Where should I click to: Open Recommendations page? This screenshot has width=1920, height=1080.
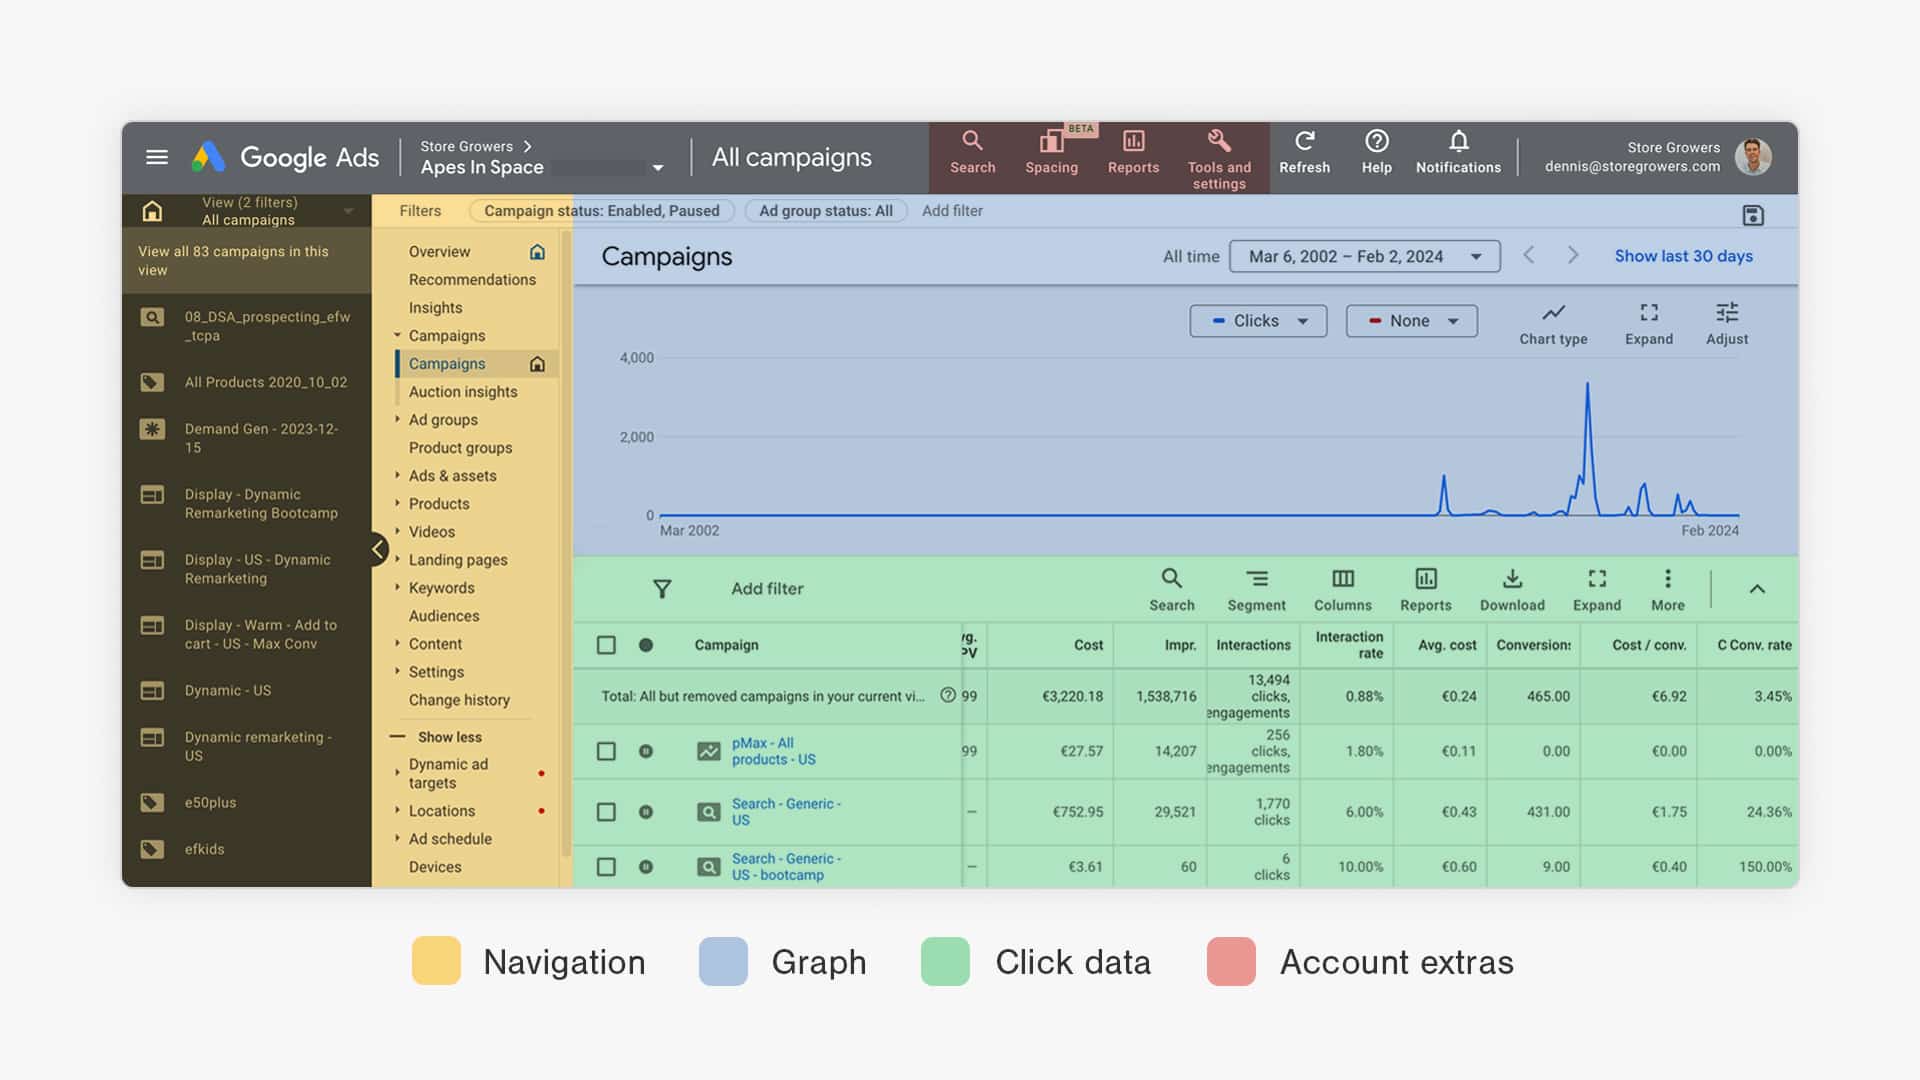click(472, 280)
